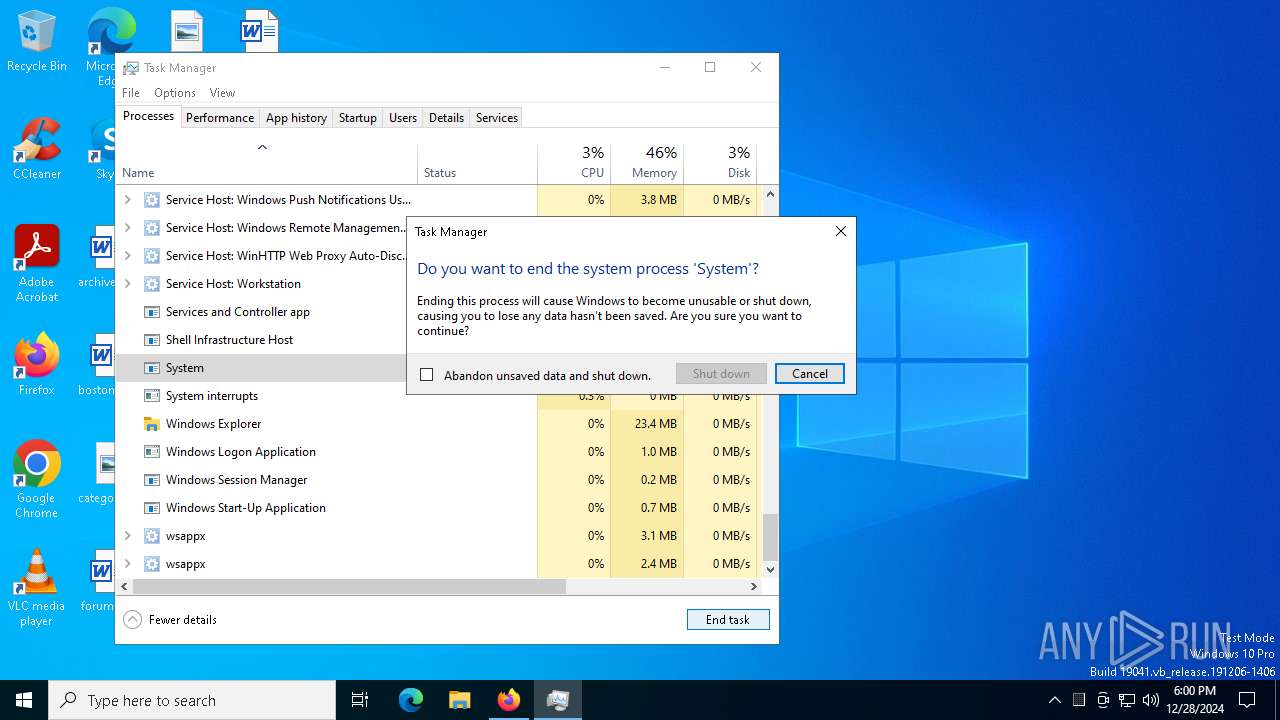Viewport: 1280px width, 720px height.
Task: Select the System interrupts row text
Action: point(212,396)
